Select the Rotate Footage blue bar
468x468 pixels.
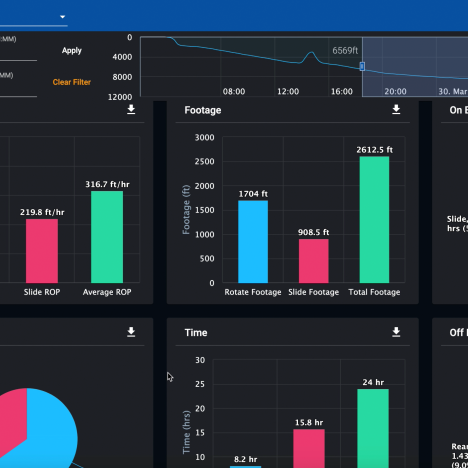[253, 242]
